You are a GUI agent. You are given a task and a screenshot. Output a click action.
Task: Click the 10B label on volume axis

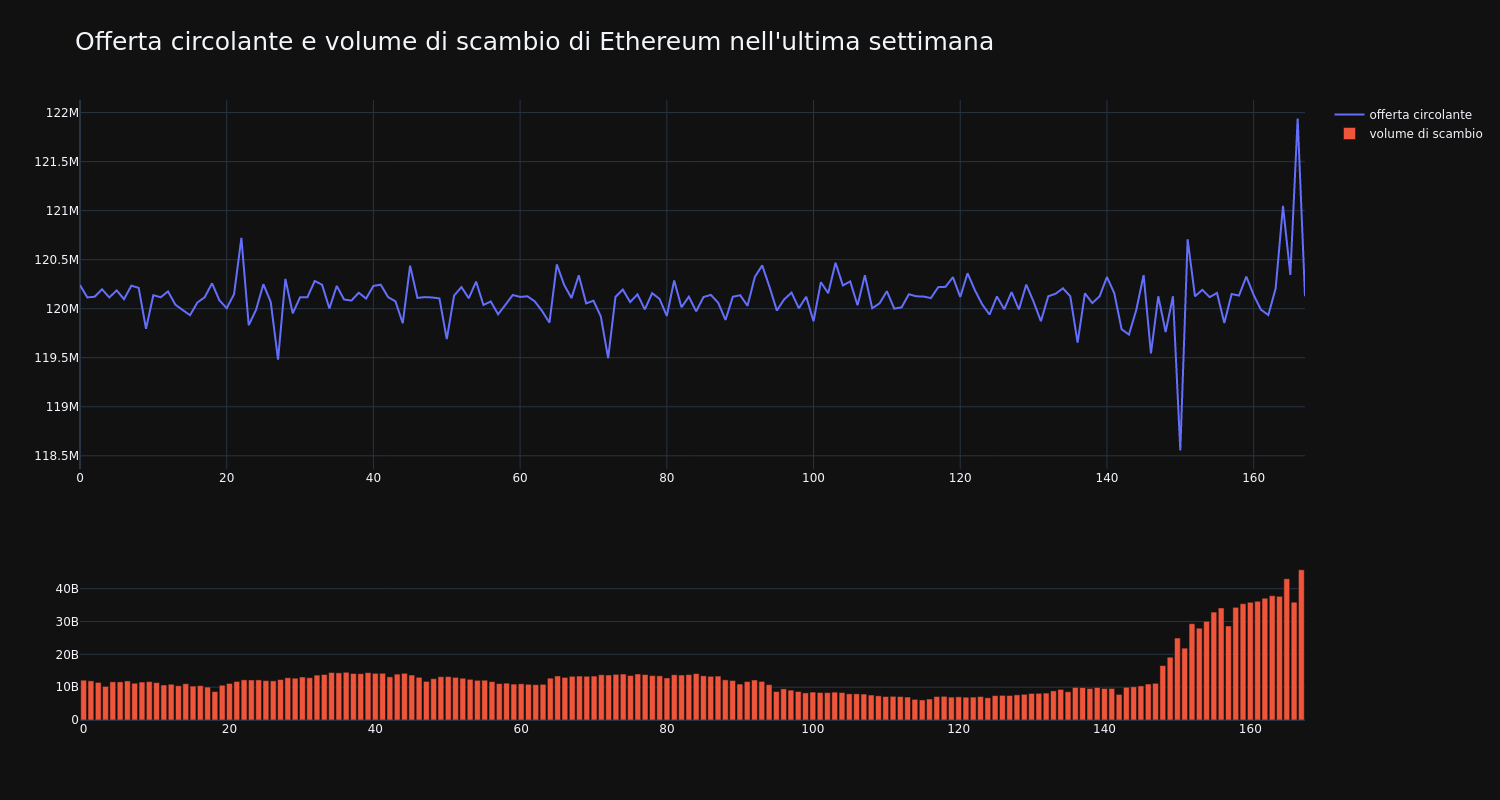tap(67, 687)
